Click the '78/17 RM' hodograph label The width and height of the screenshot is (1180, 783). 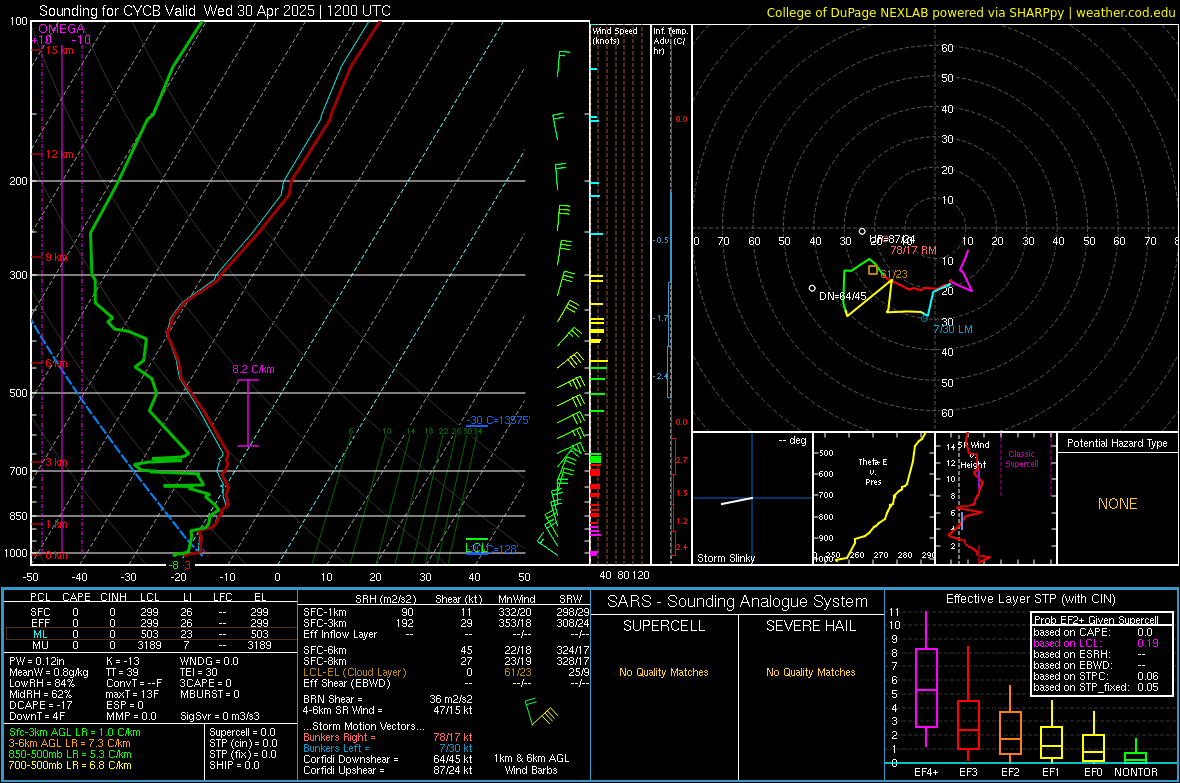click(x=913, y=250)
